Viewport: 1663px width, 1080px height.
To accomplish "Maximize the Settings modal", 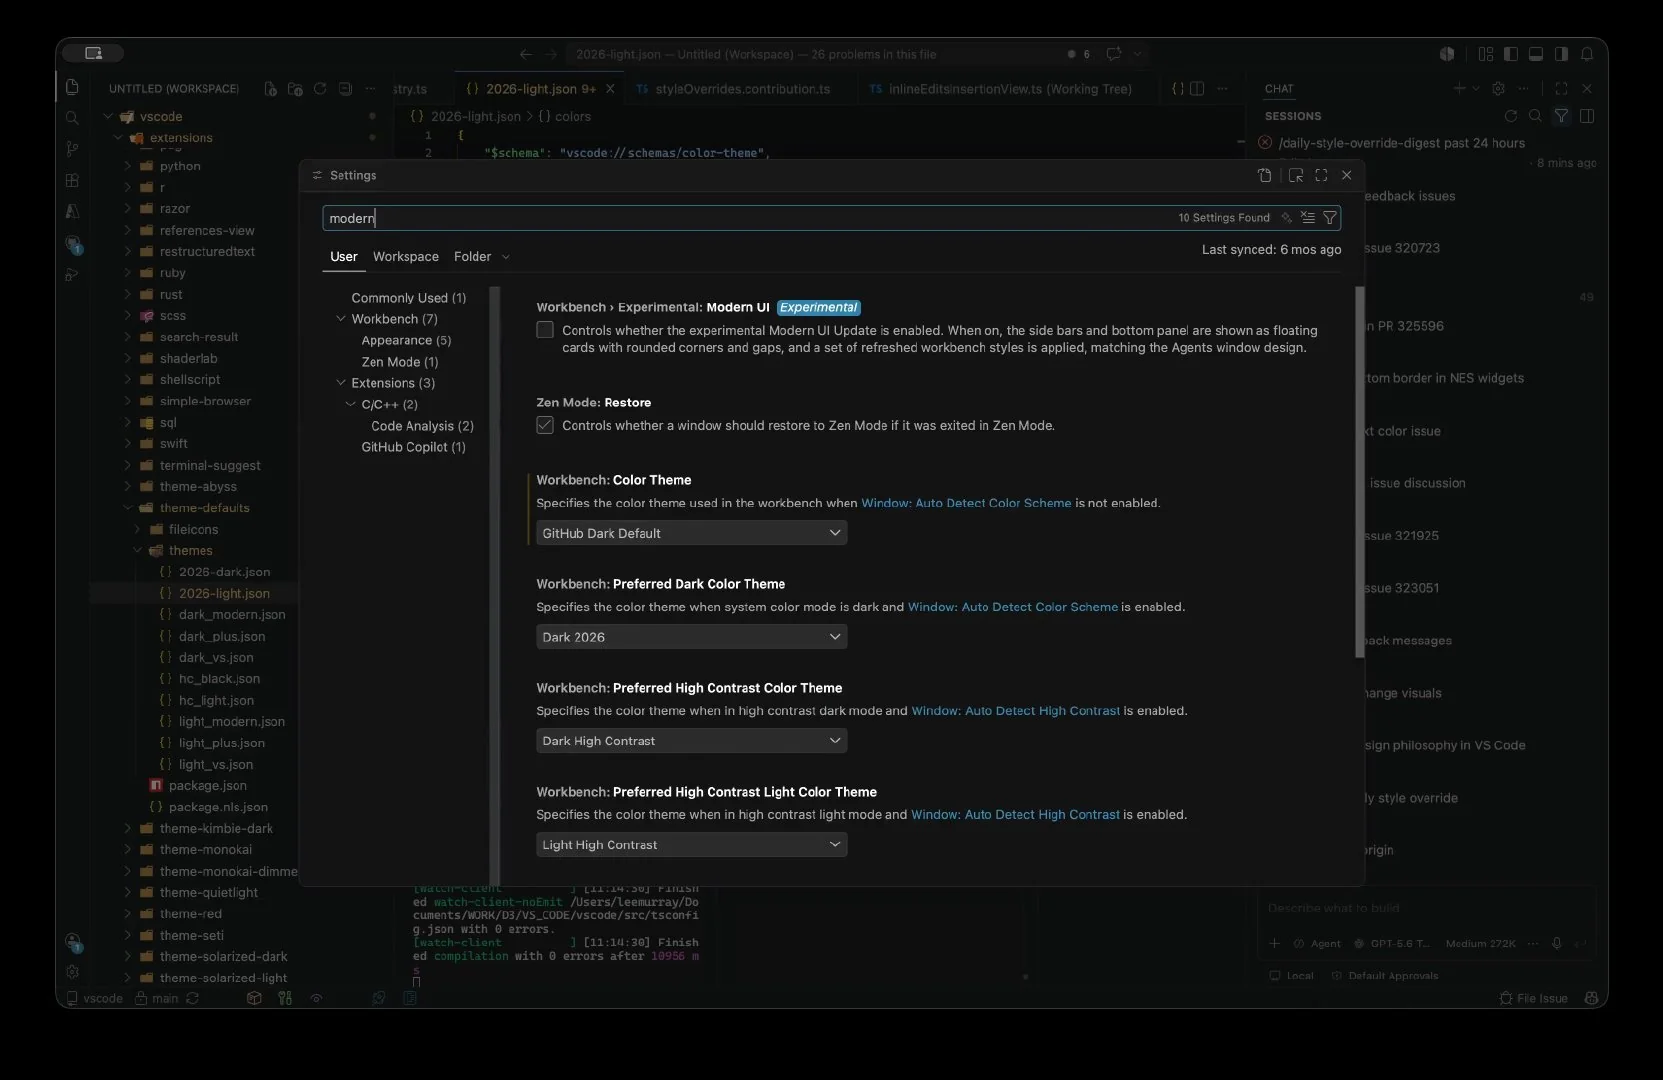I will [x=1321, y=175].
